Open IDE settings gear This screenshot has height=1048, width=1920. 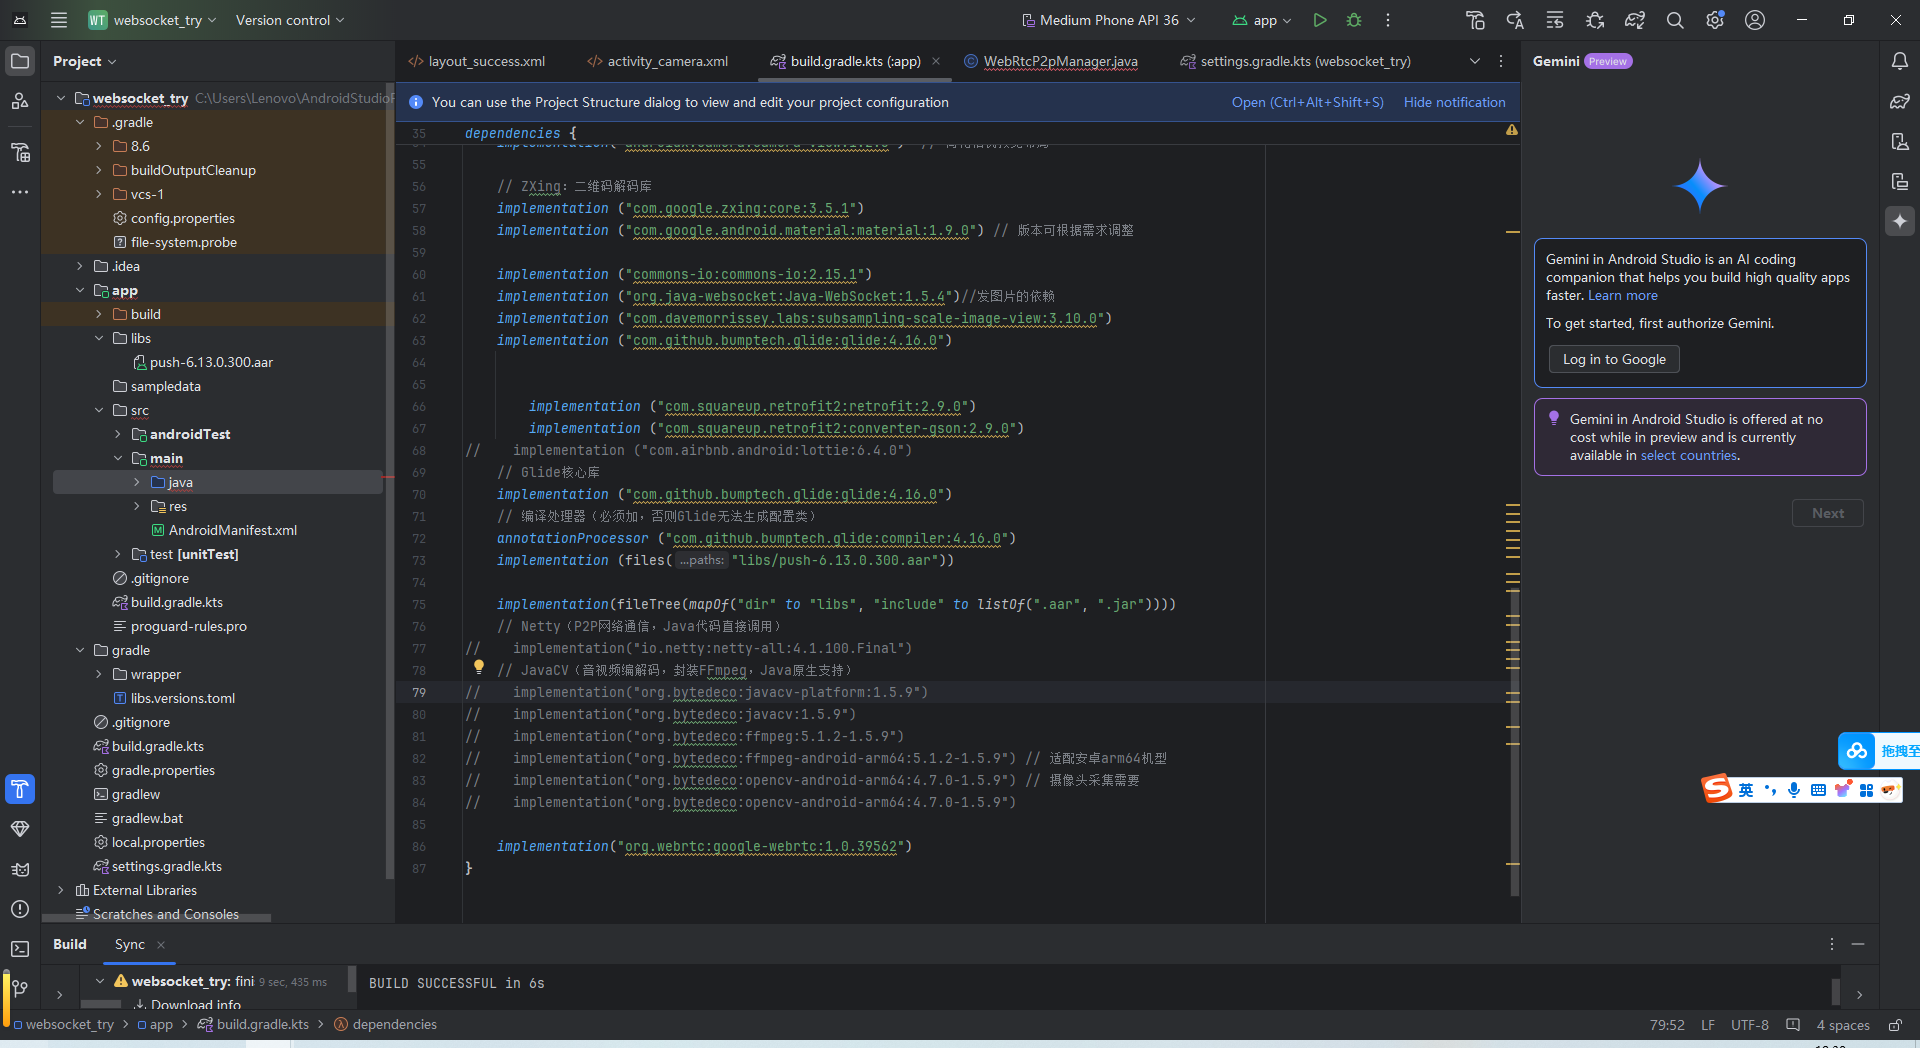pyautogui.click(x=1715, y=20)
